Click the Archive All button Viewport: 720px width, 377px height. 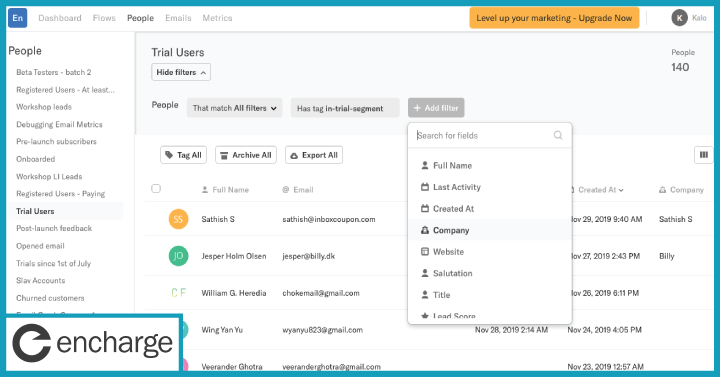[246, 155]
